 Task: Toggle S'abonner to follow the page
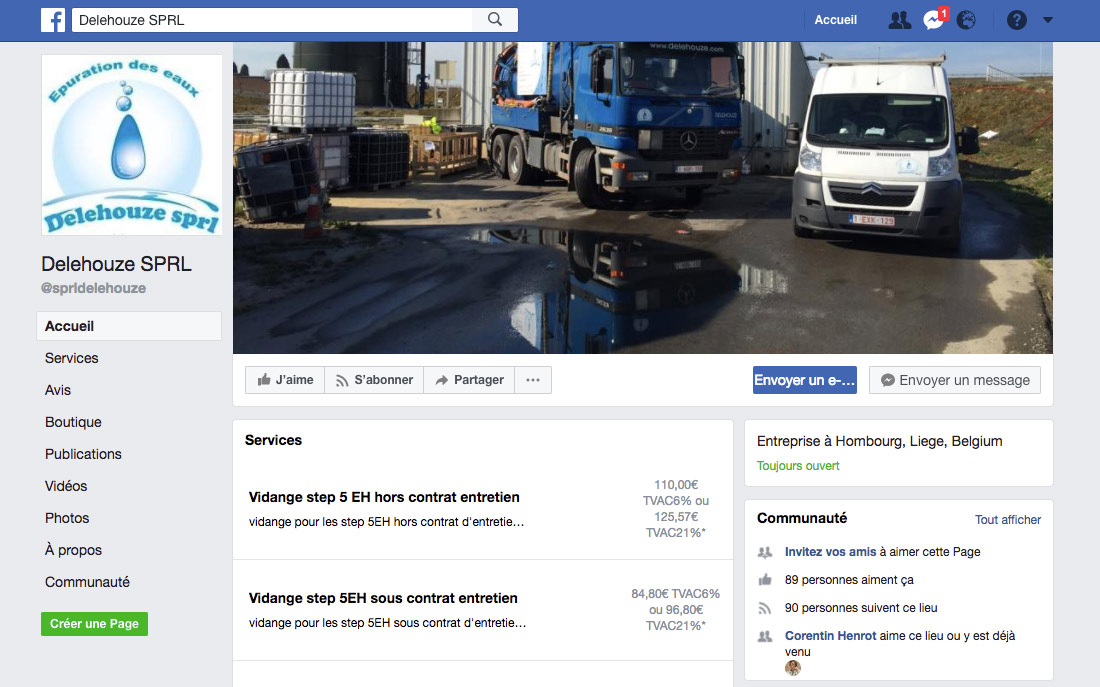point(374,380)
